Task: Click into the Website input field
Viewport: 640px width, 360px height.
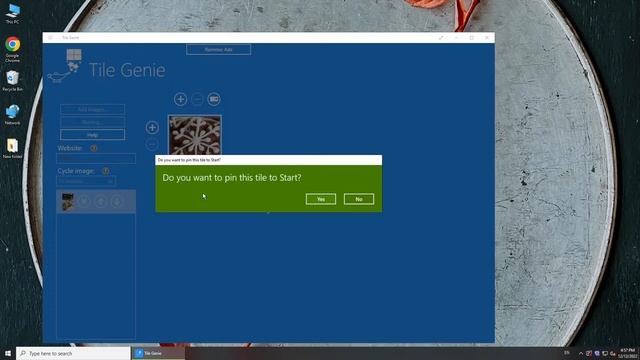Action: 96,158
